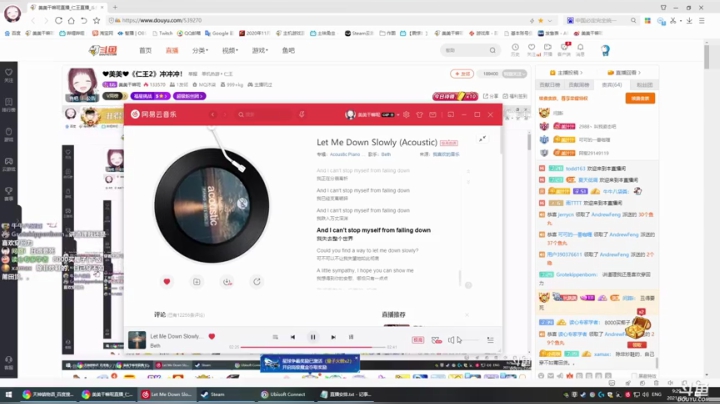Pause the song in NetEase Music player
The height and width of the screenshot is (404, 720).
pyautogui.click(x=313, y=337)
